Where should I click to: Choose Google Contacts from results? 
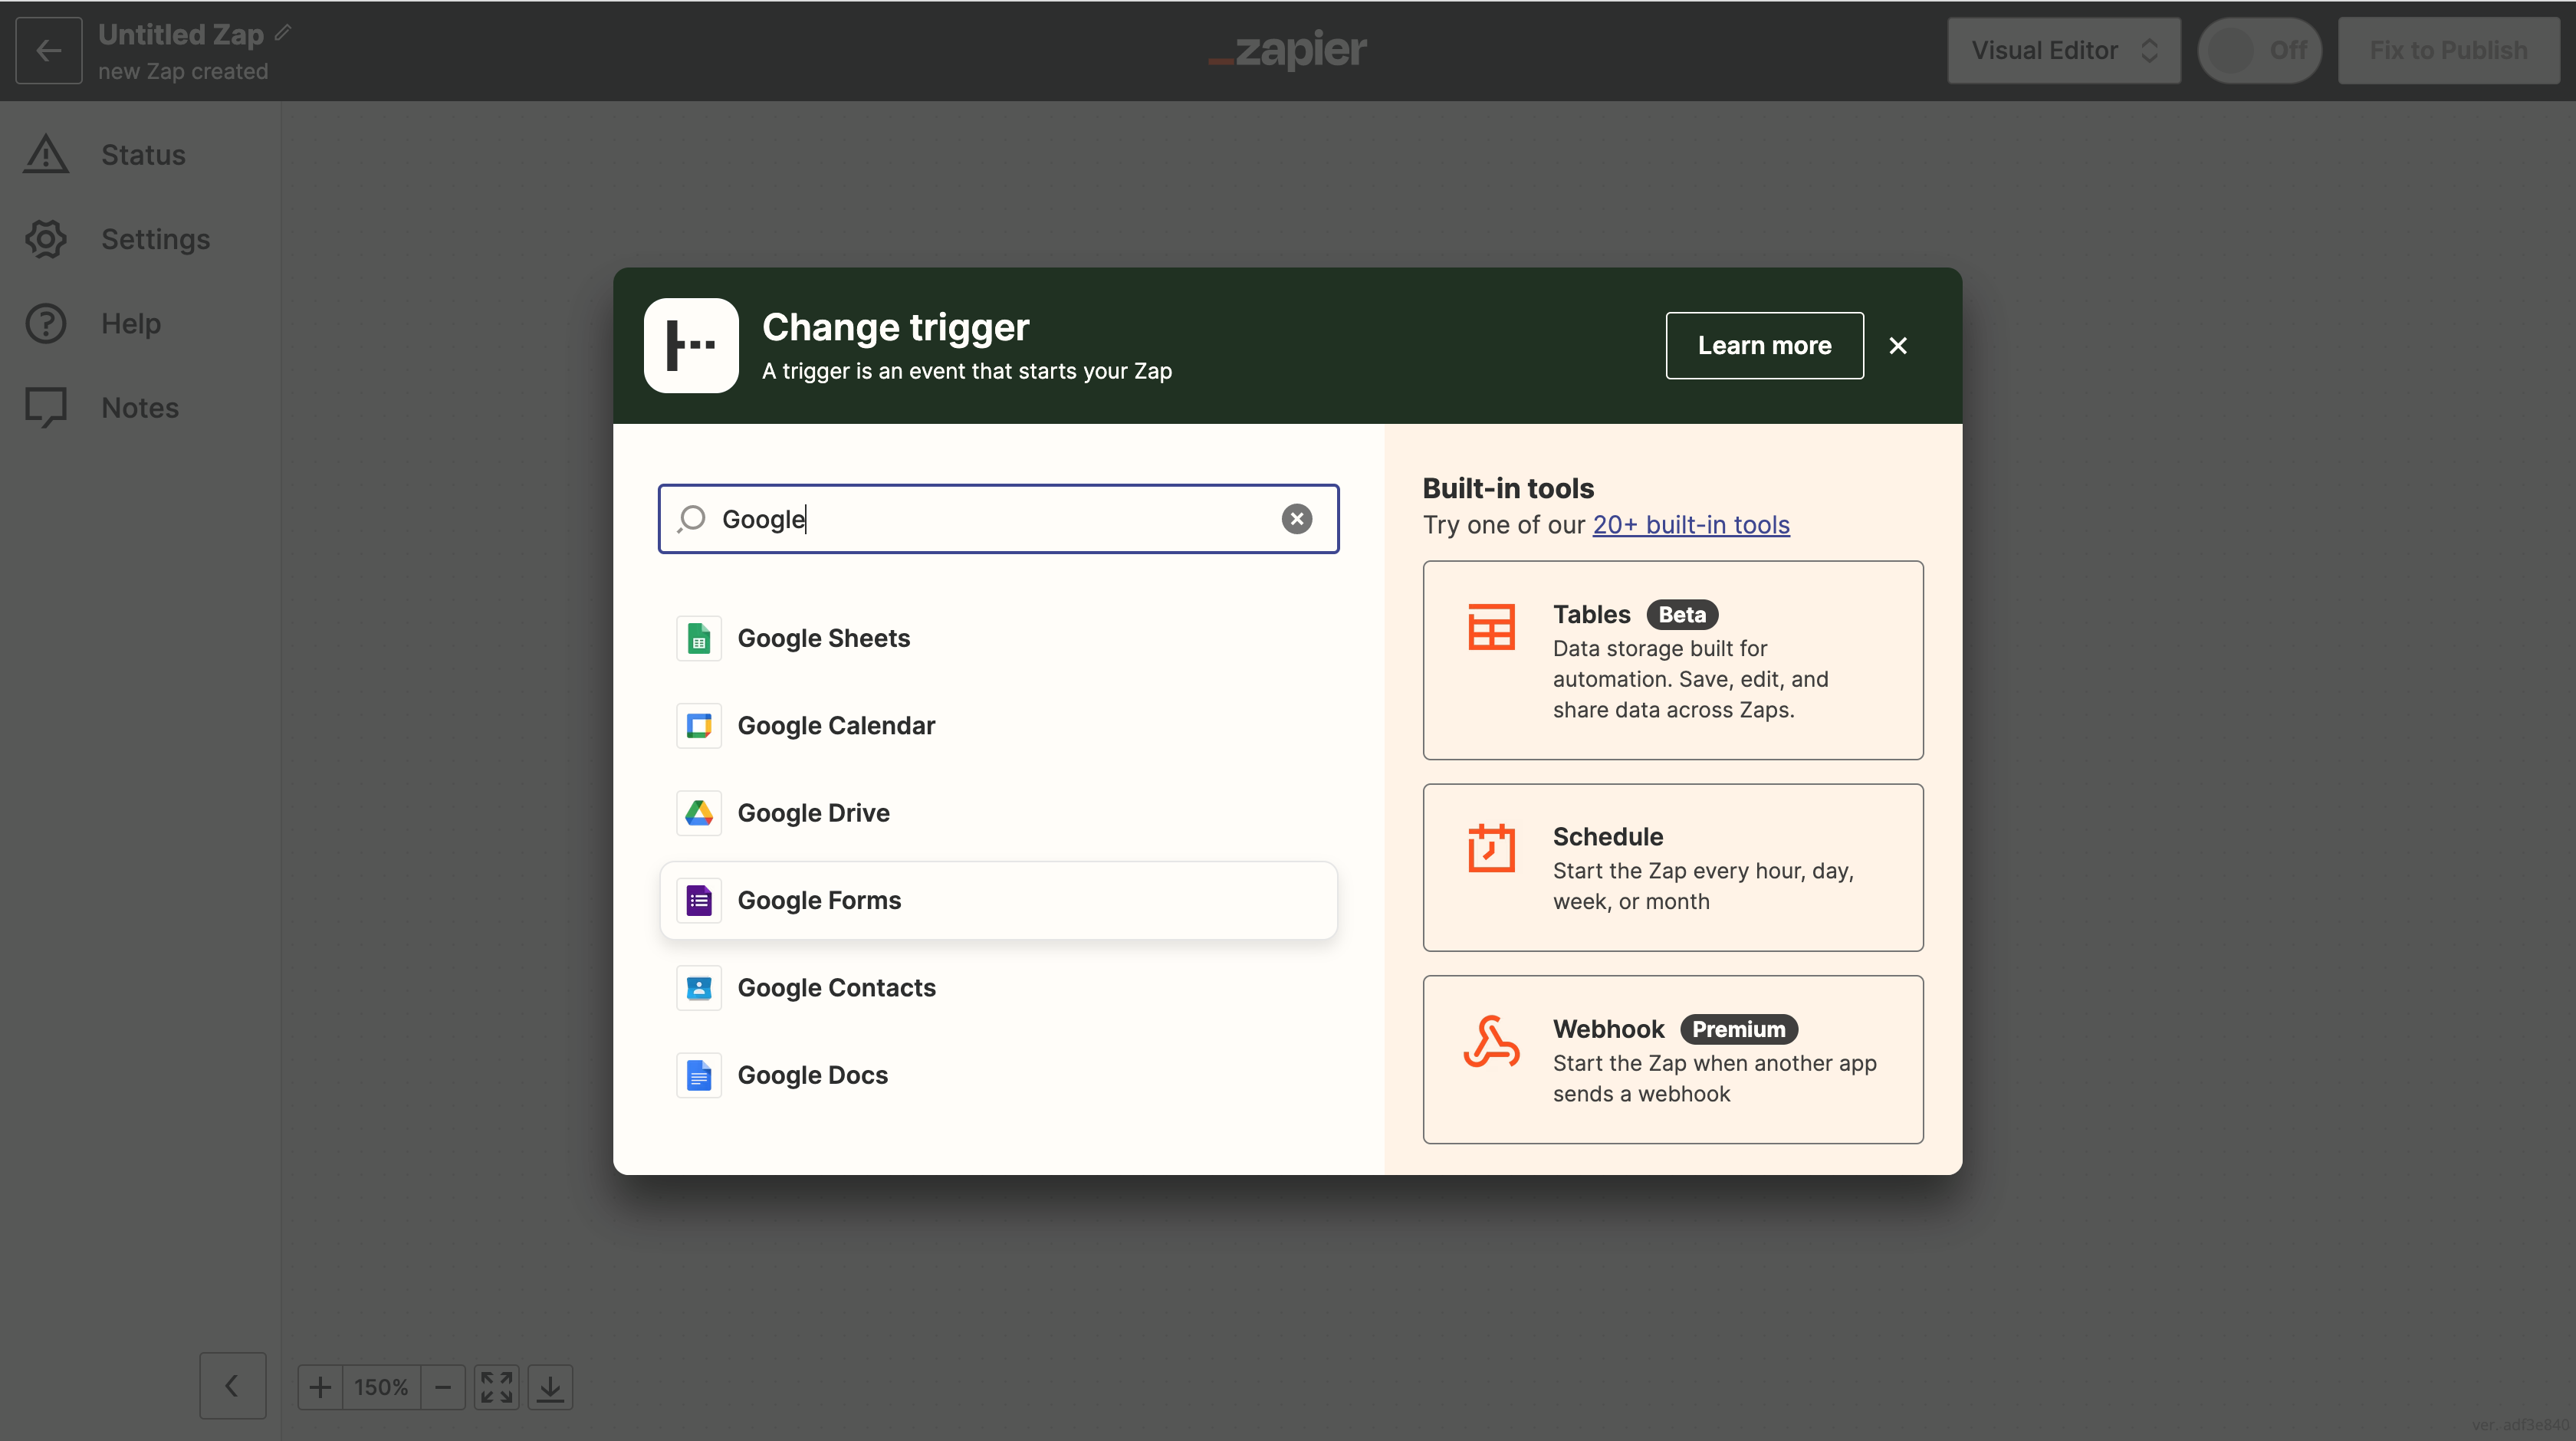[998, 987]
